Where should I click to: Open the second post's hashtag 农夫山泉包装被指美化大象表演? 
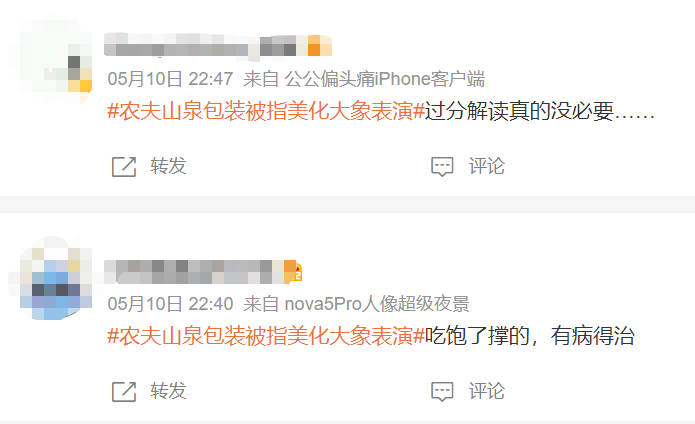click(x=266, y=336)
